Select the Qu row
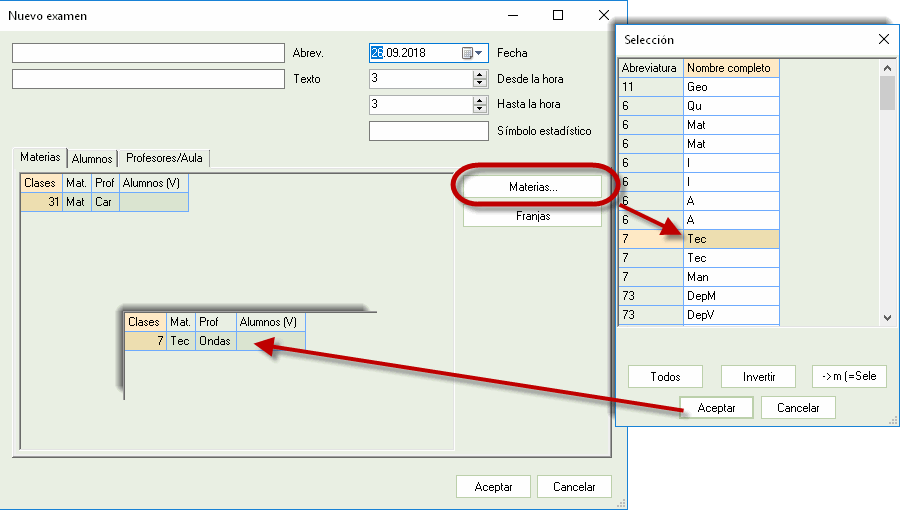The height and width of the screenshot is (510, 900). [699, 106]
